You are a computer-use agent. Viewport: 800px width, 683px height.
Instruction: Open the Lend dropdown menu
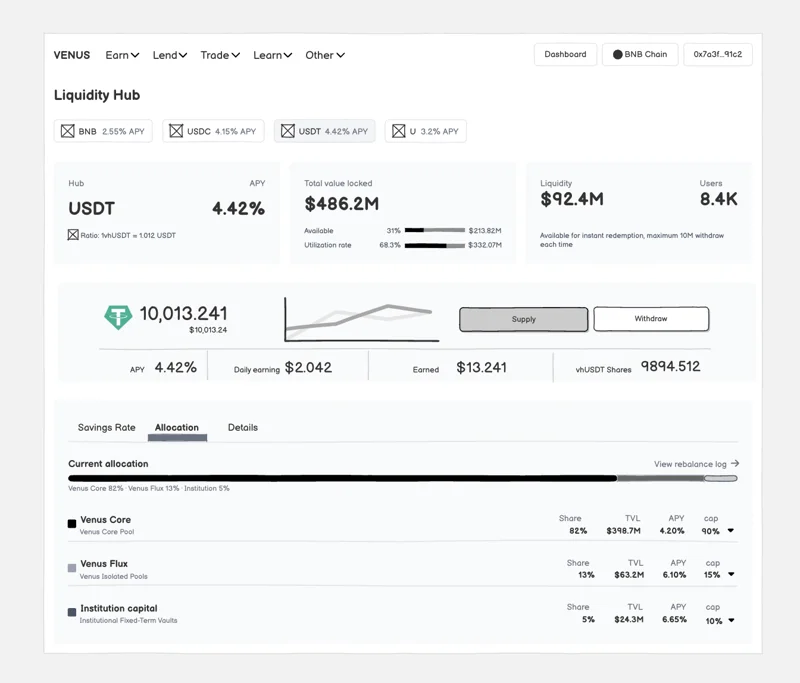[169, 55]
